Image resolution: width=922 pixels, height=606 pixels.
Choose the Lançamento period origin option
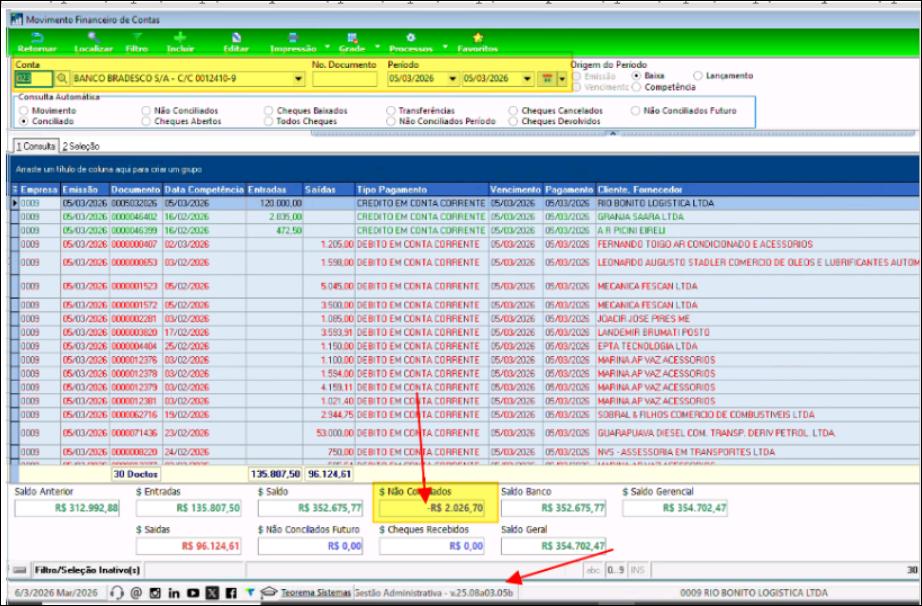(x=697, y=75)
